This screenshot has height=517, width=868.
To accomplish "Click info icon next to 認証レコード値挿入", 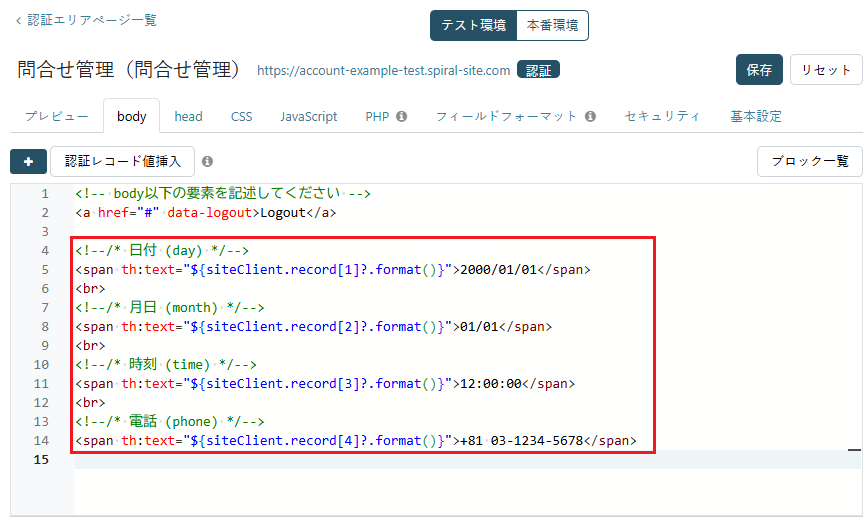I will tap(208, 161).
